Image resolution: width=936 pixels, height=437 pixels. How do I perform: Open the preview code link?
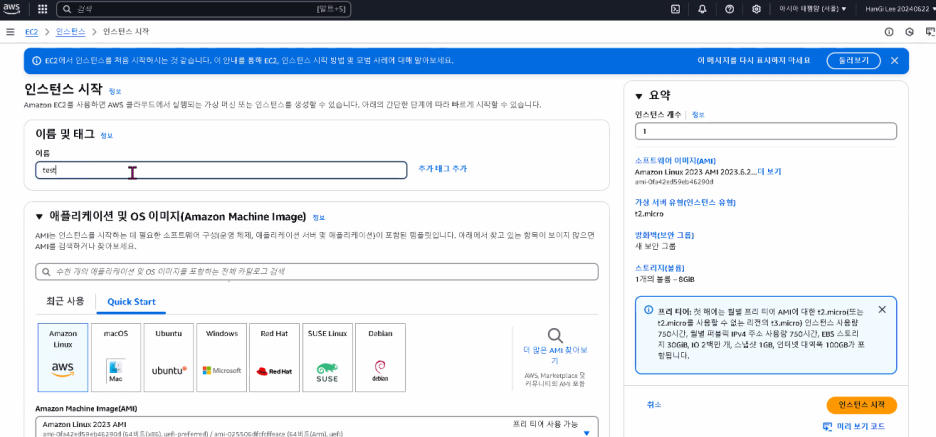pyautogui.click(x=860, y=426)
